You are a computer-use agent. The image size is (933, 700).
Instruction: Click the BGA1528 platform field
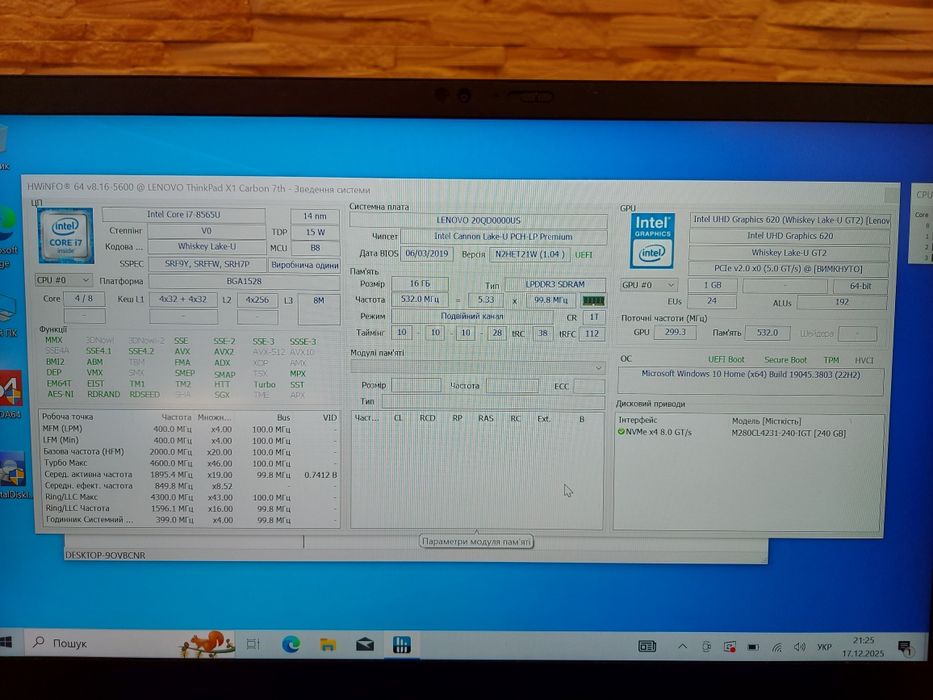tap(244, 281)
